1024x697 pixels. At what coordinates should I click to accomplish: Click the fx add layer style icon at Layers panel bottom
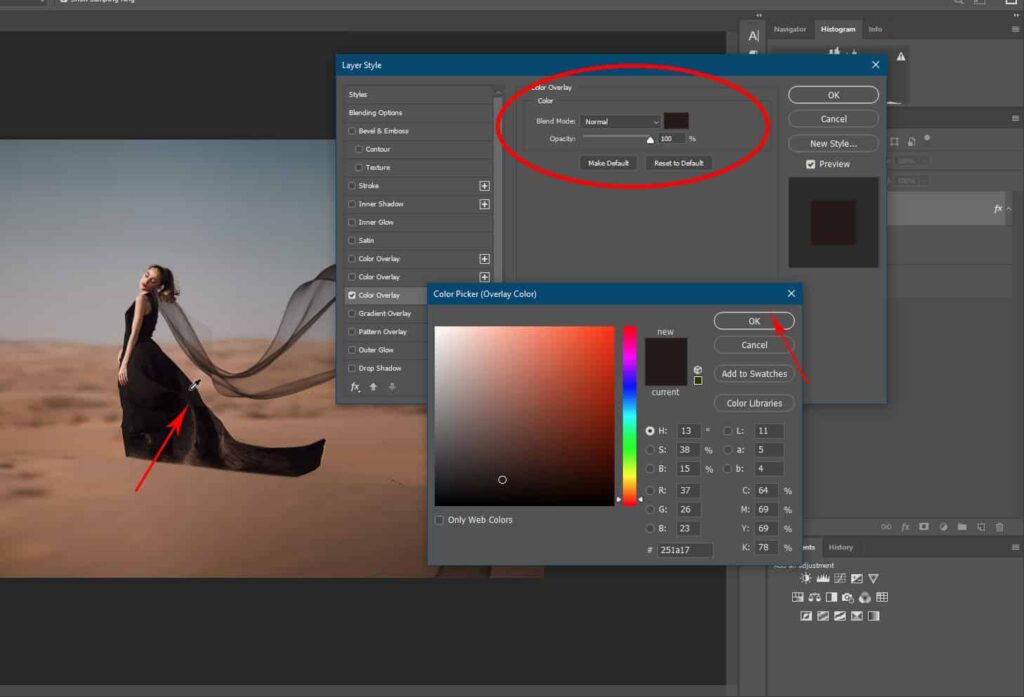click(905, 527)
